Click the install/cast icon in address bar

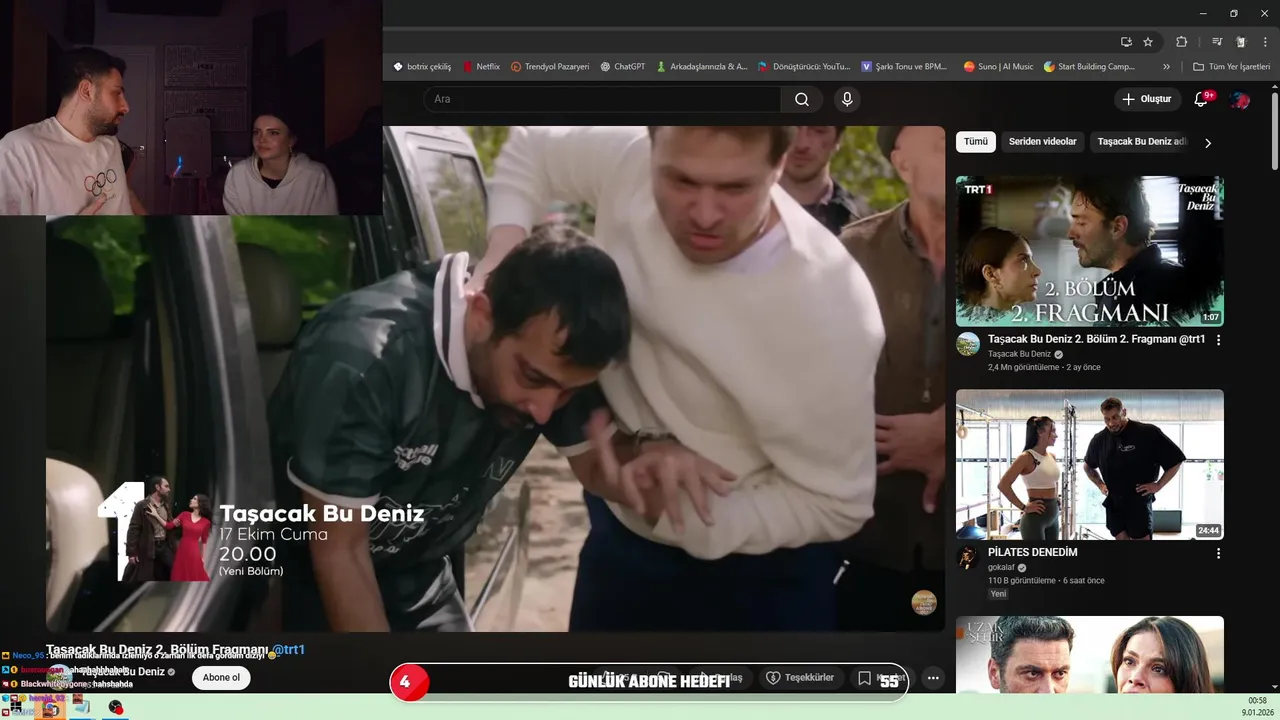click(1126, 42)
